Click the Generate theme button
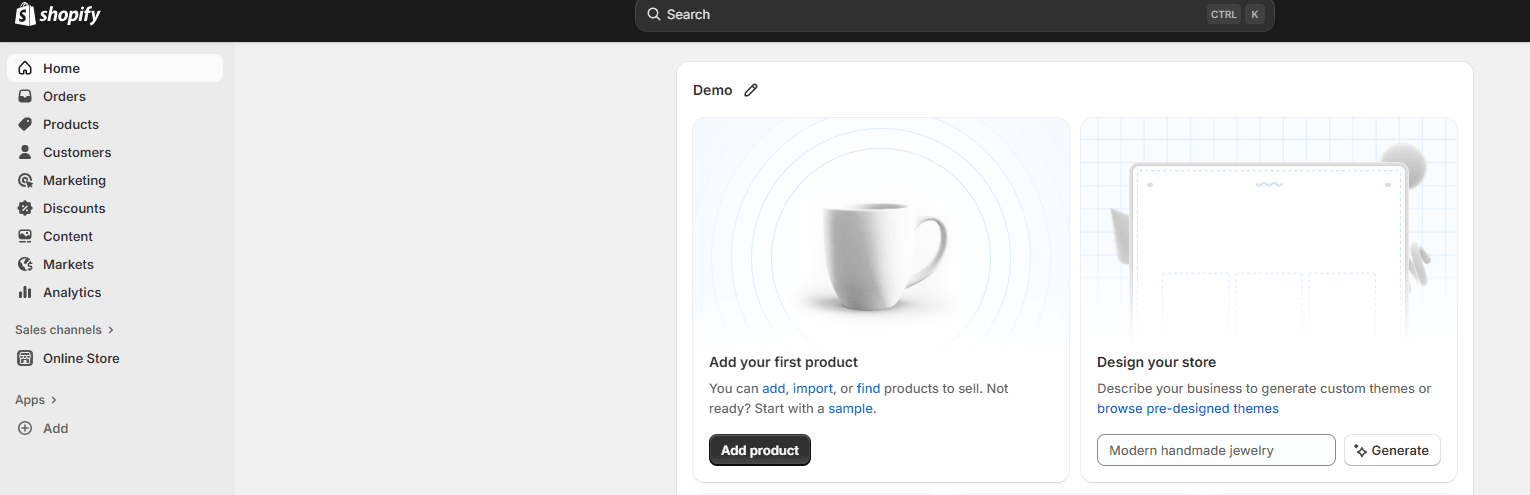The height and width of the screenshot is (495, 1530). point(1391,450)
